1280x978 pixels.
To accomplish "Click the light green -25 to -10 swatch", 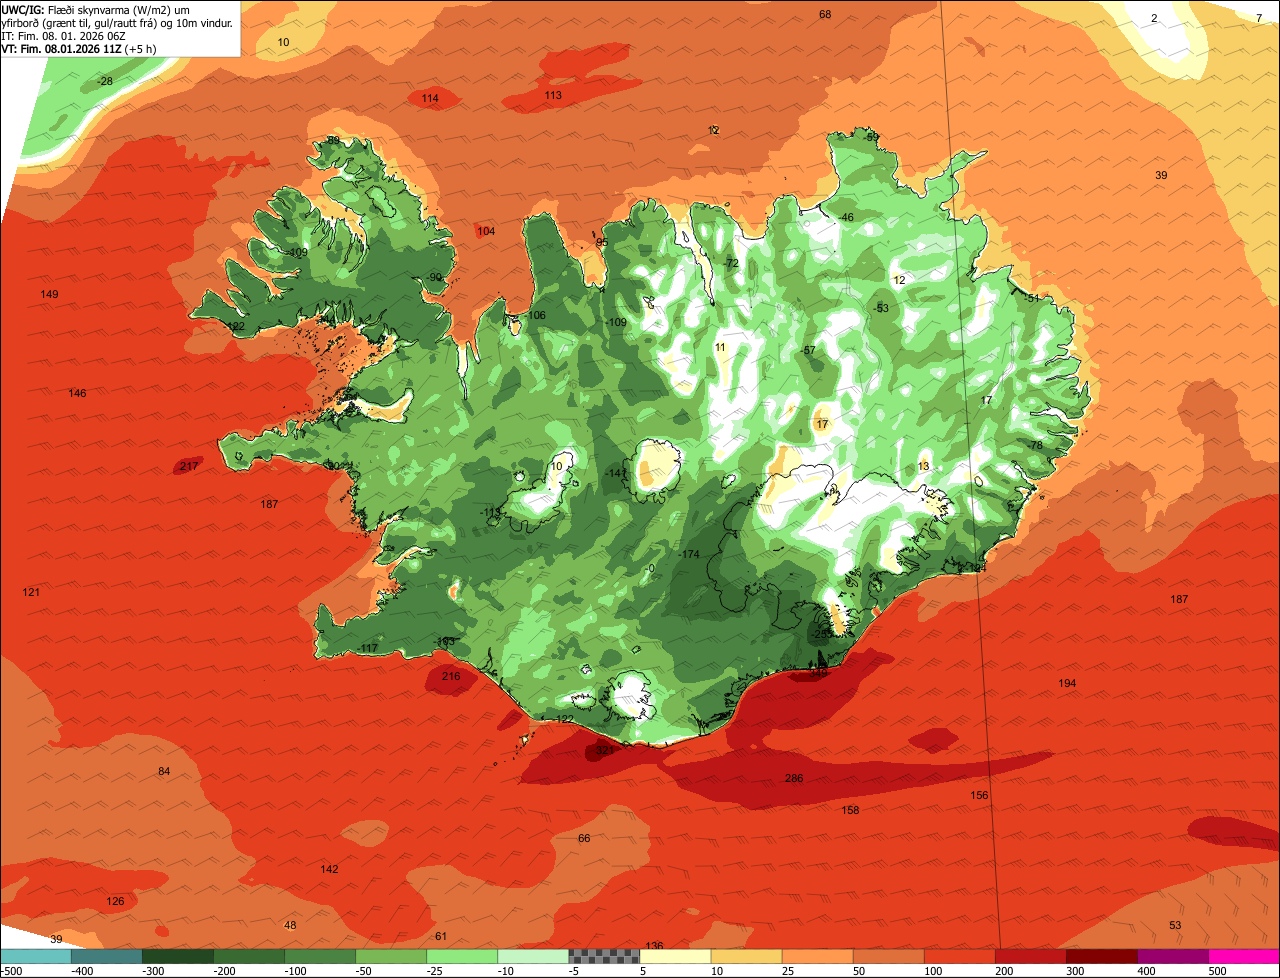I will point(463,956).
